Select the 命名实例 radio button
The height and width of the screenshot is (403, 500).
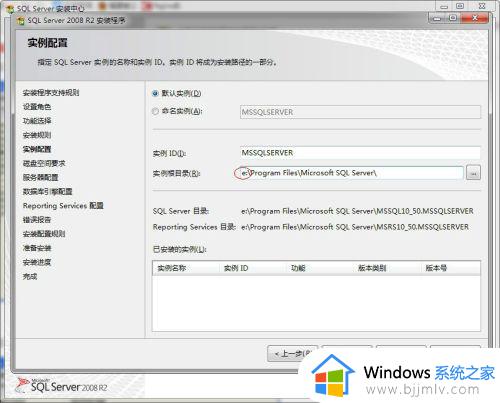tap(155, 111)
